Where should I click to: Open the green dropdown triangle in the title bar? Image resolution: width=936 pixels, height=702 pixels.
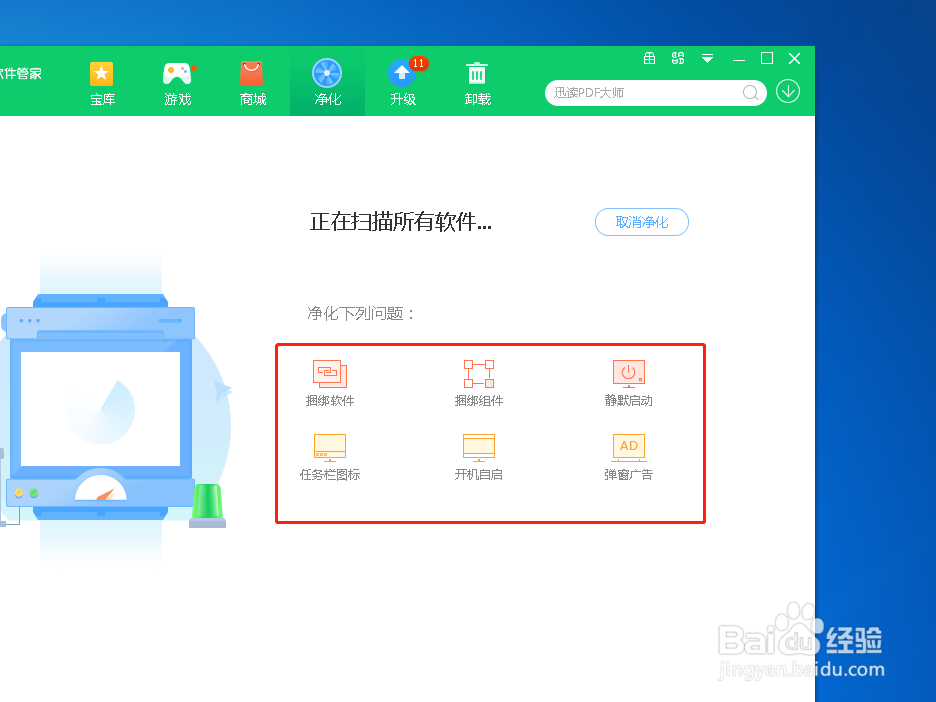click(x=708, y=59)
